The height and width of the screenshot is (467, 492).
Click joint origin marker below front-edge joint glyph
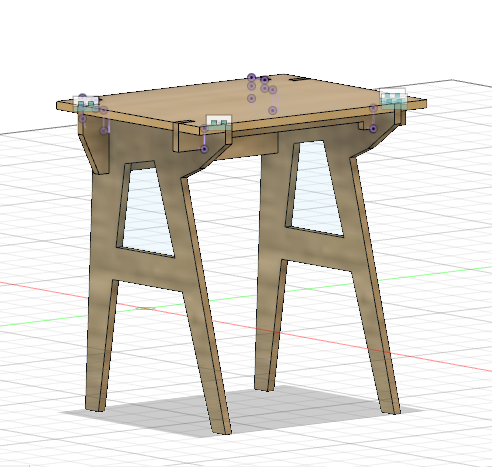204,149
